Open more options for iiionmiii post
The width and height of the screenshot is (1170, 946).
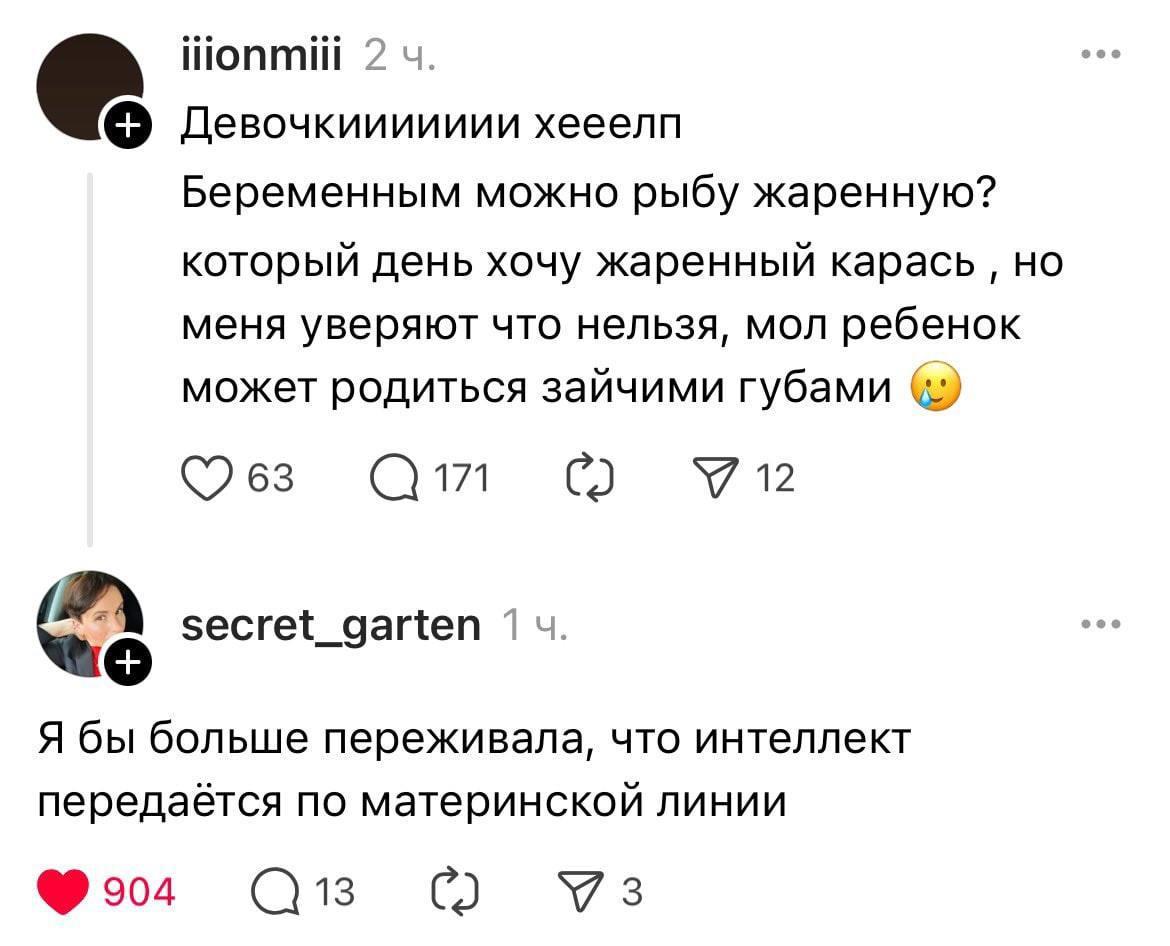coord(1101,55)
